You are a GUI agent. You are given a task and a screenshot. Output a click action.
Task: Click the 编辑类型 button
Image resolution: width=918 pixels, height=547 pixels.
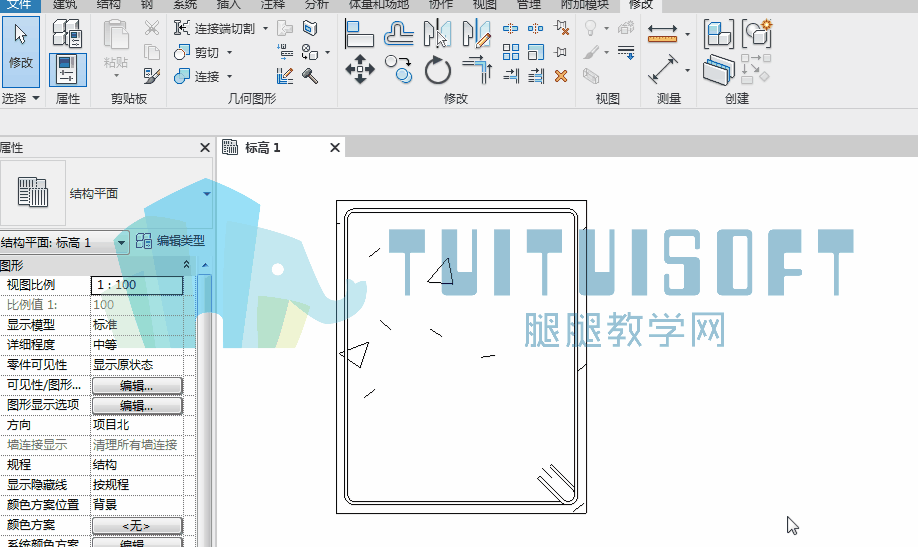click(x=170, y=241)
